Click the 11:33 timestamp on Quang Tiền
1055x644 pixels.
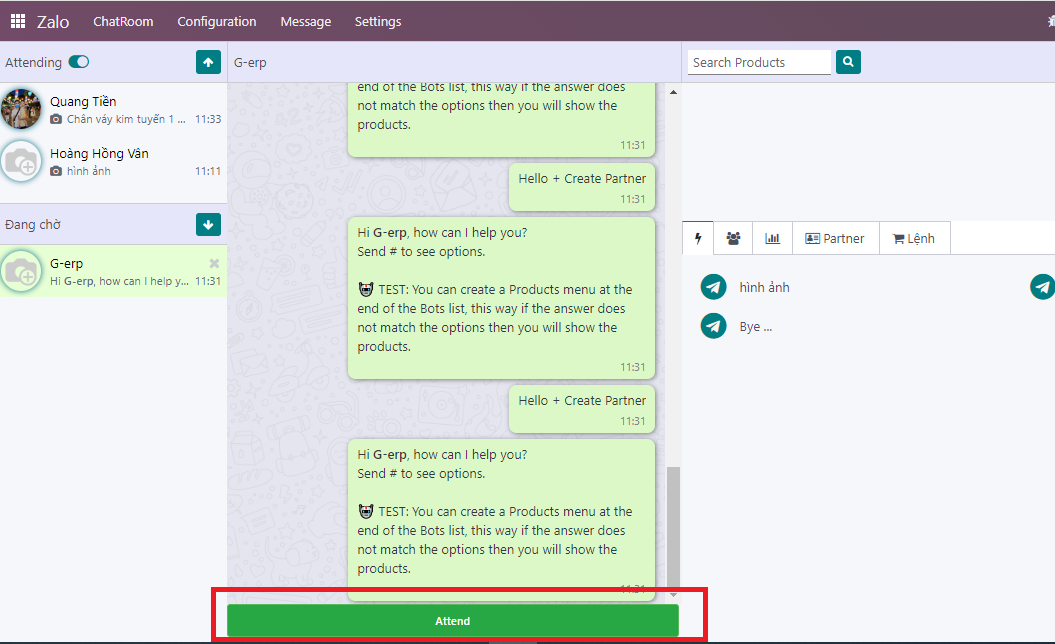click(208, 119)
